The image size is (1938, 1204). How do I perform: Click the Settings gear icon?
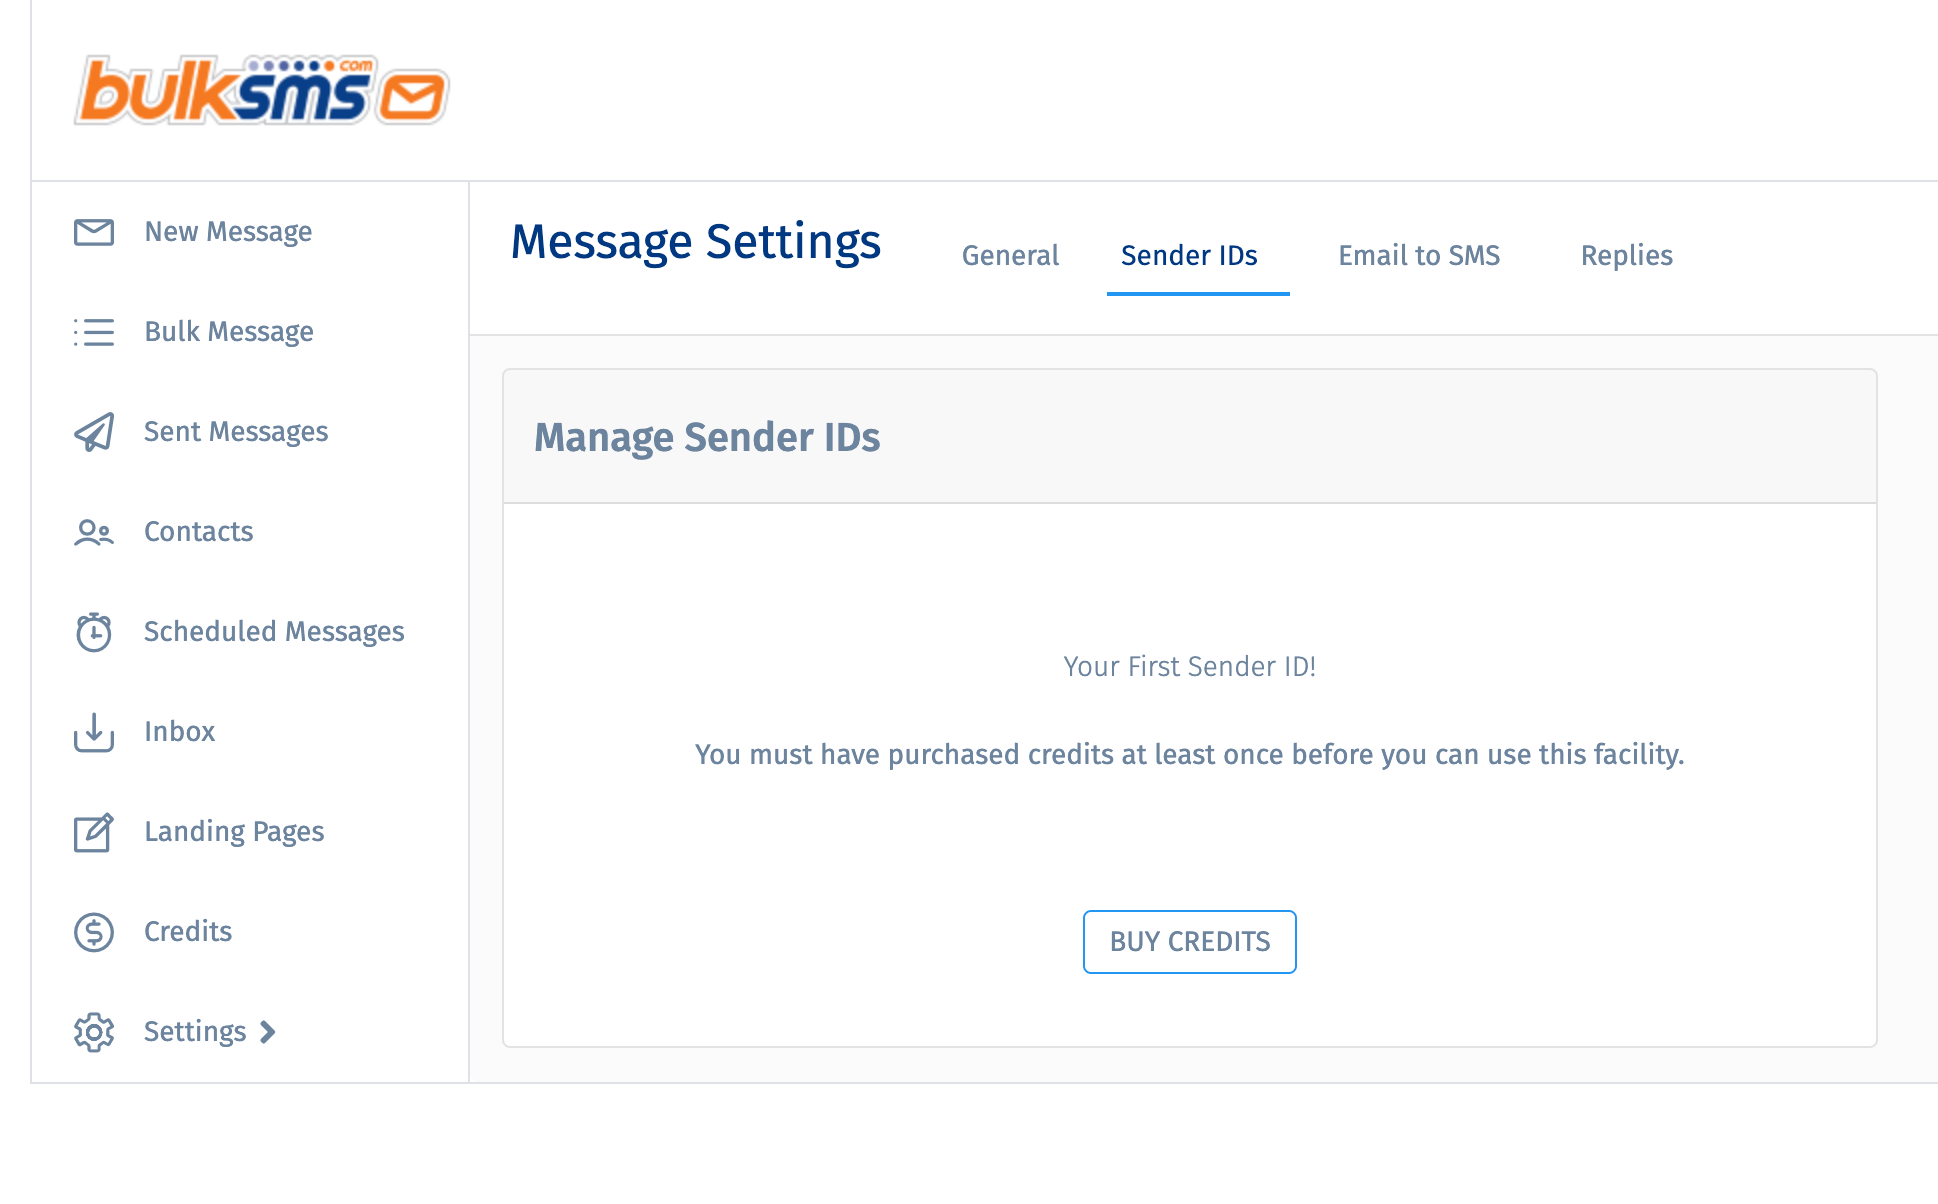click(x=94, y=1032)
